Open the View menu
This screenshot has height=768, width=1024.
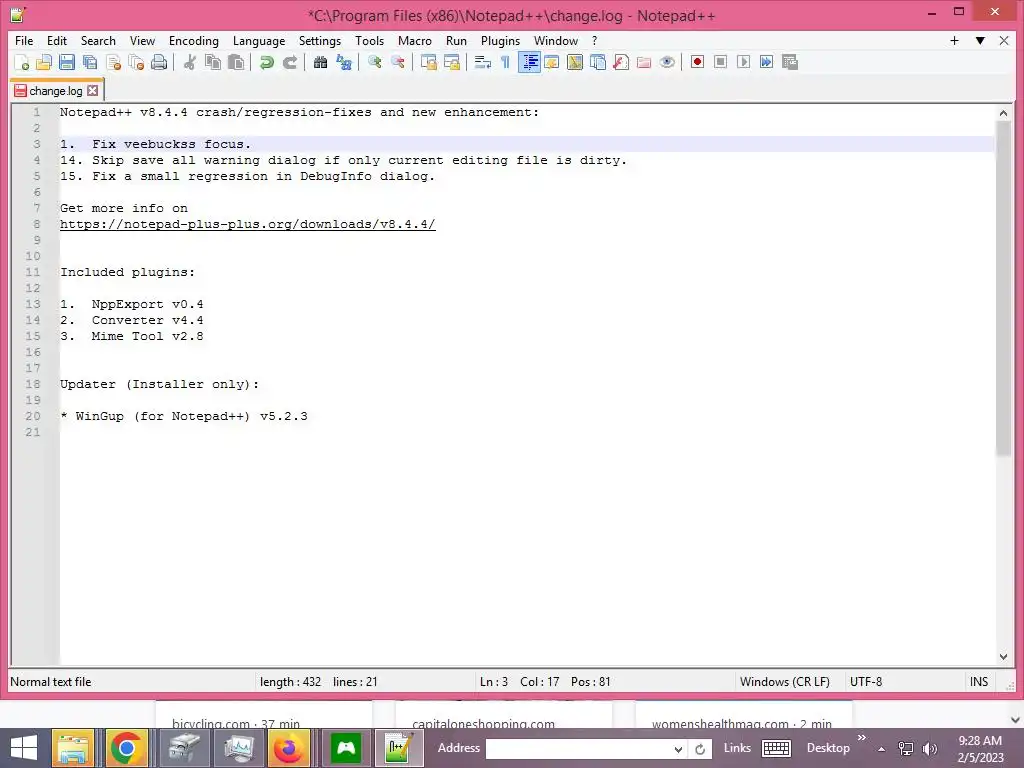[142, 40]
